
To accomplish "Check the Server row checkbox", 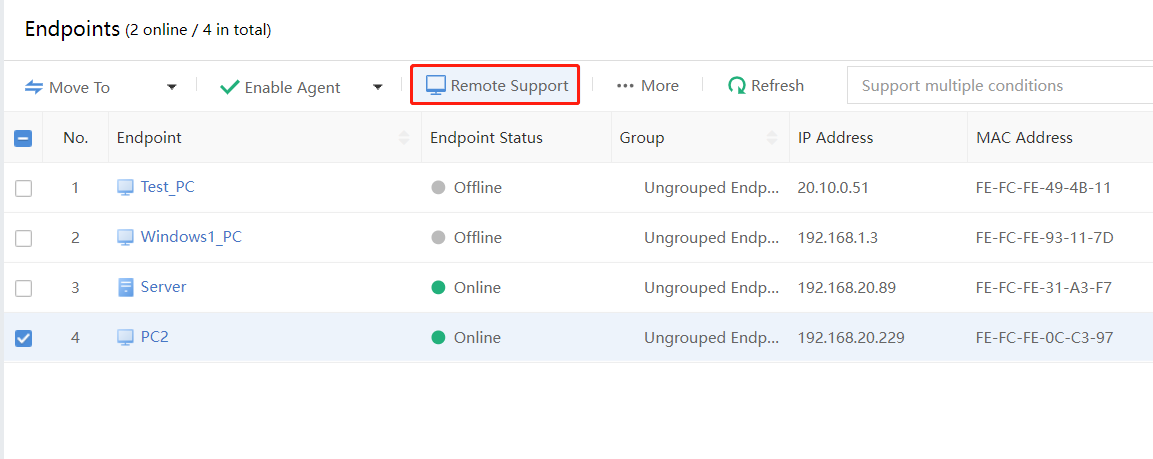I will coord(23,288).
